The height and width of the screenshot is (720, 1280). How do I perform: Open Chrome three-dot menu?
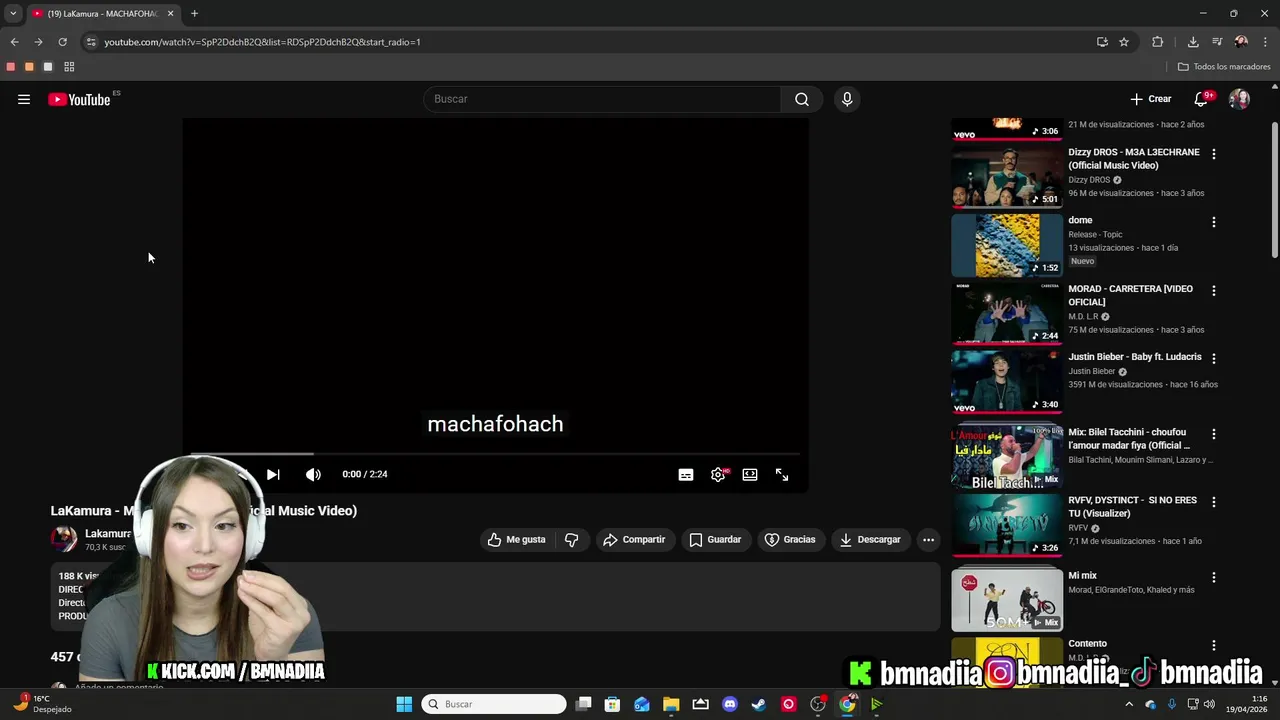click(x=1266, y=42)
